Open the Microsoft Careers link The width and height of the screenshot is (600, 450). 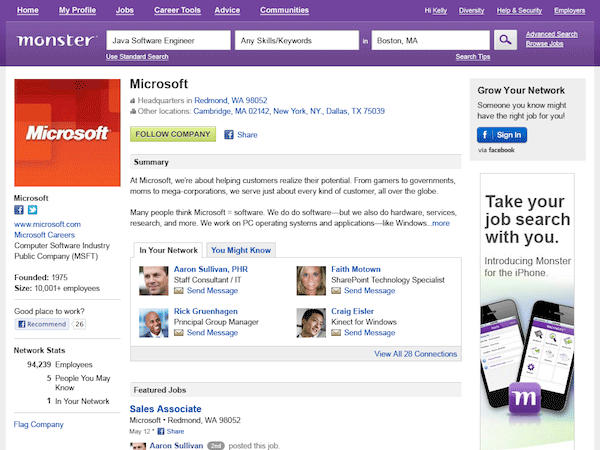click(x=44, y=235)
